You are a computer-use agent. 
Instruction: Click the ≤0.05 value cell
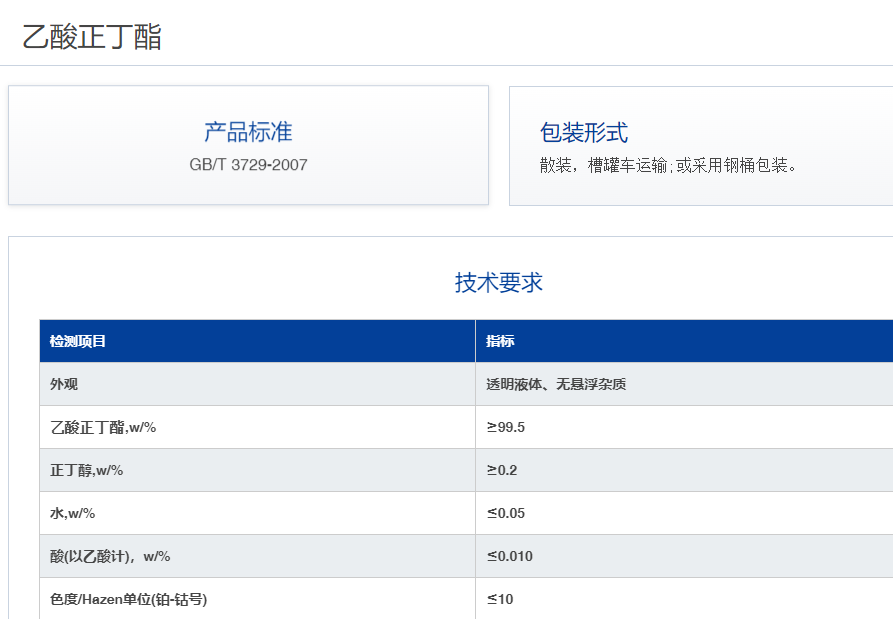[506, 513]
